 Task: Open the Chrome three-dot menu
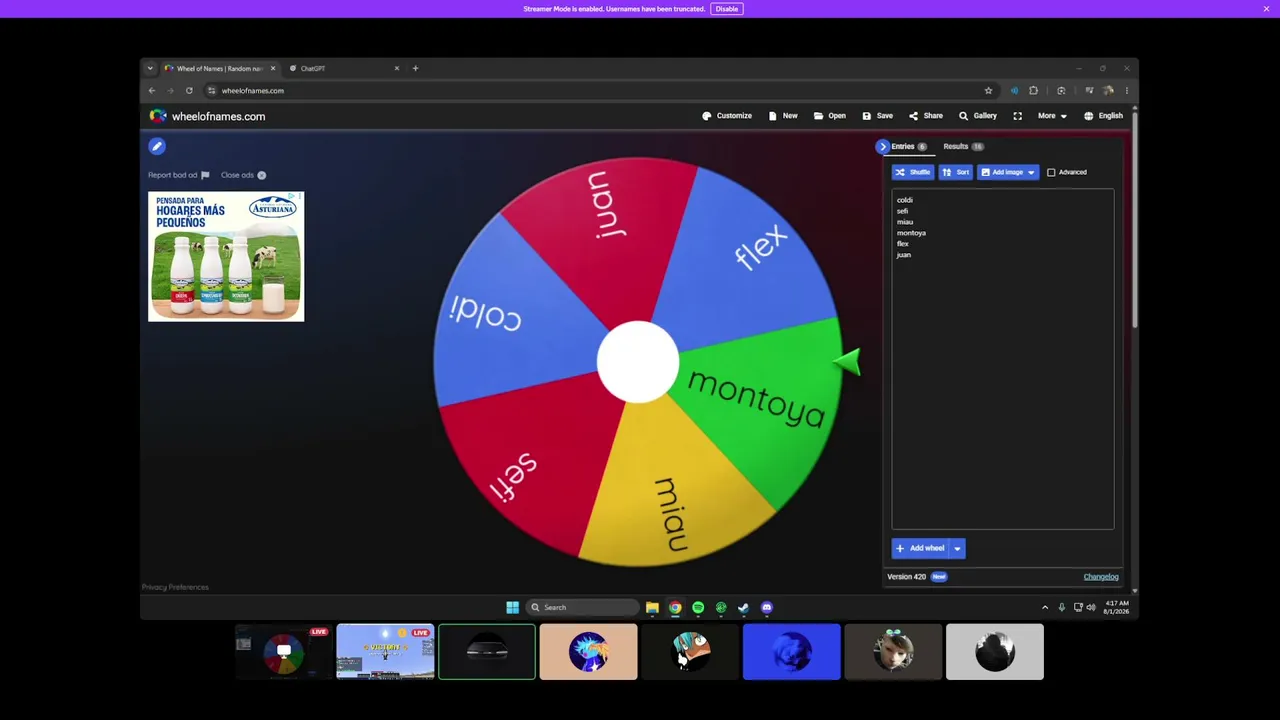(x=1126, y=91)
